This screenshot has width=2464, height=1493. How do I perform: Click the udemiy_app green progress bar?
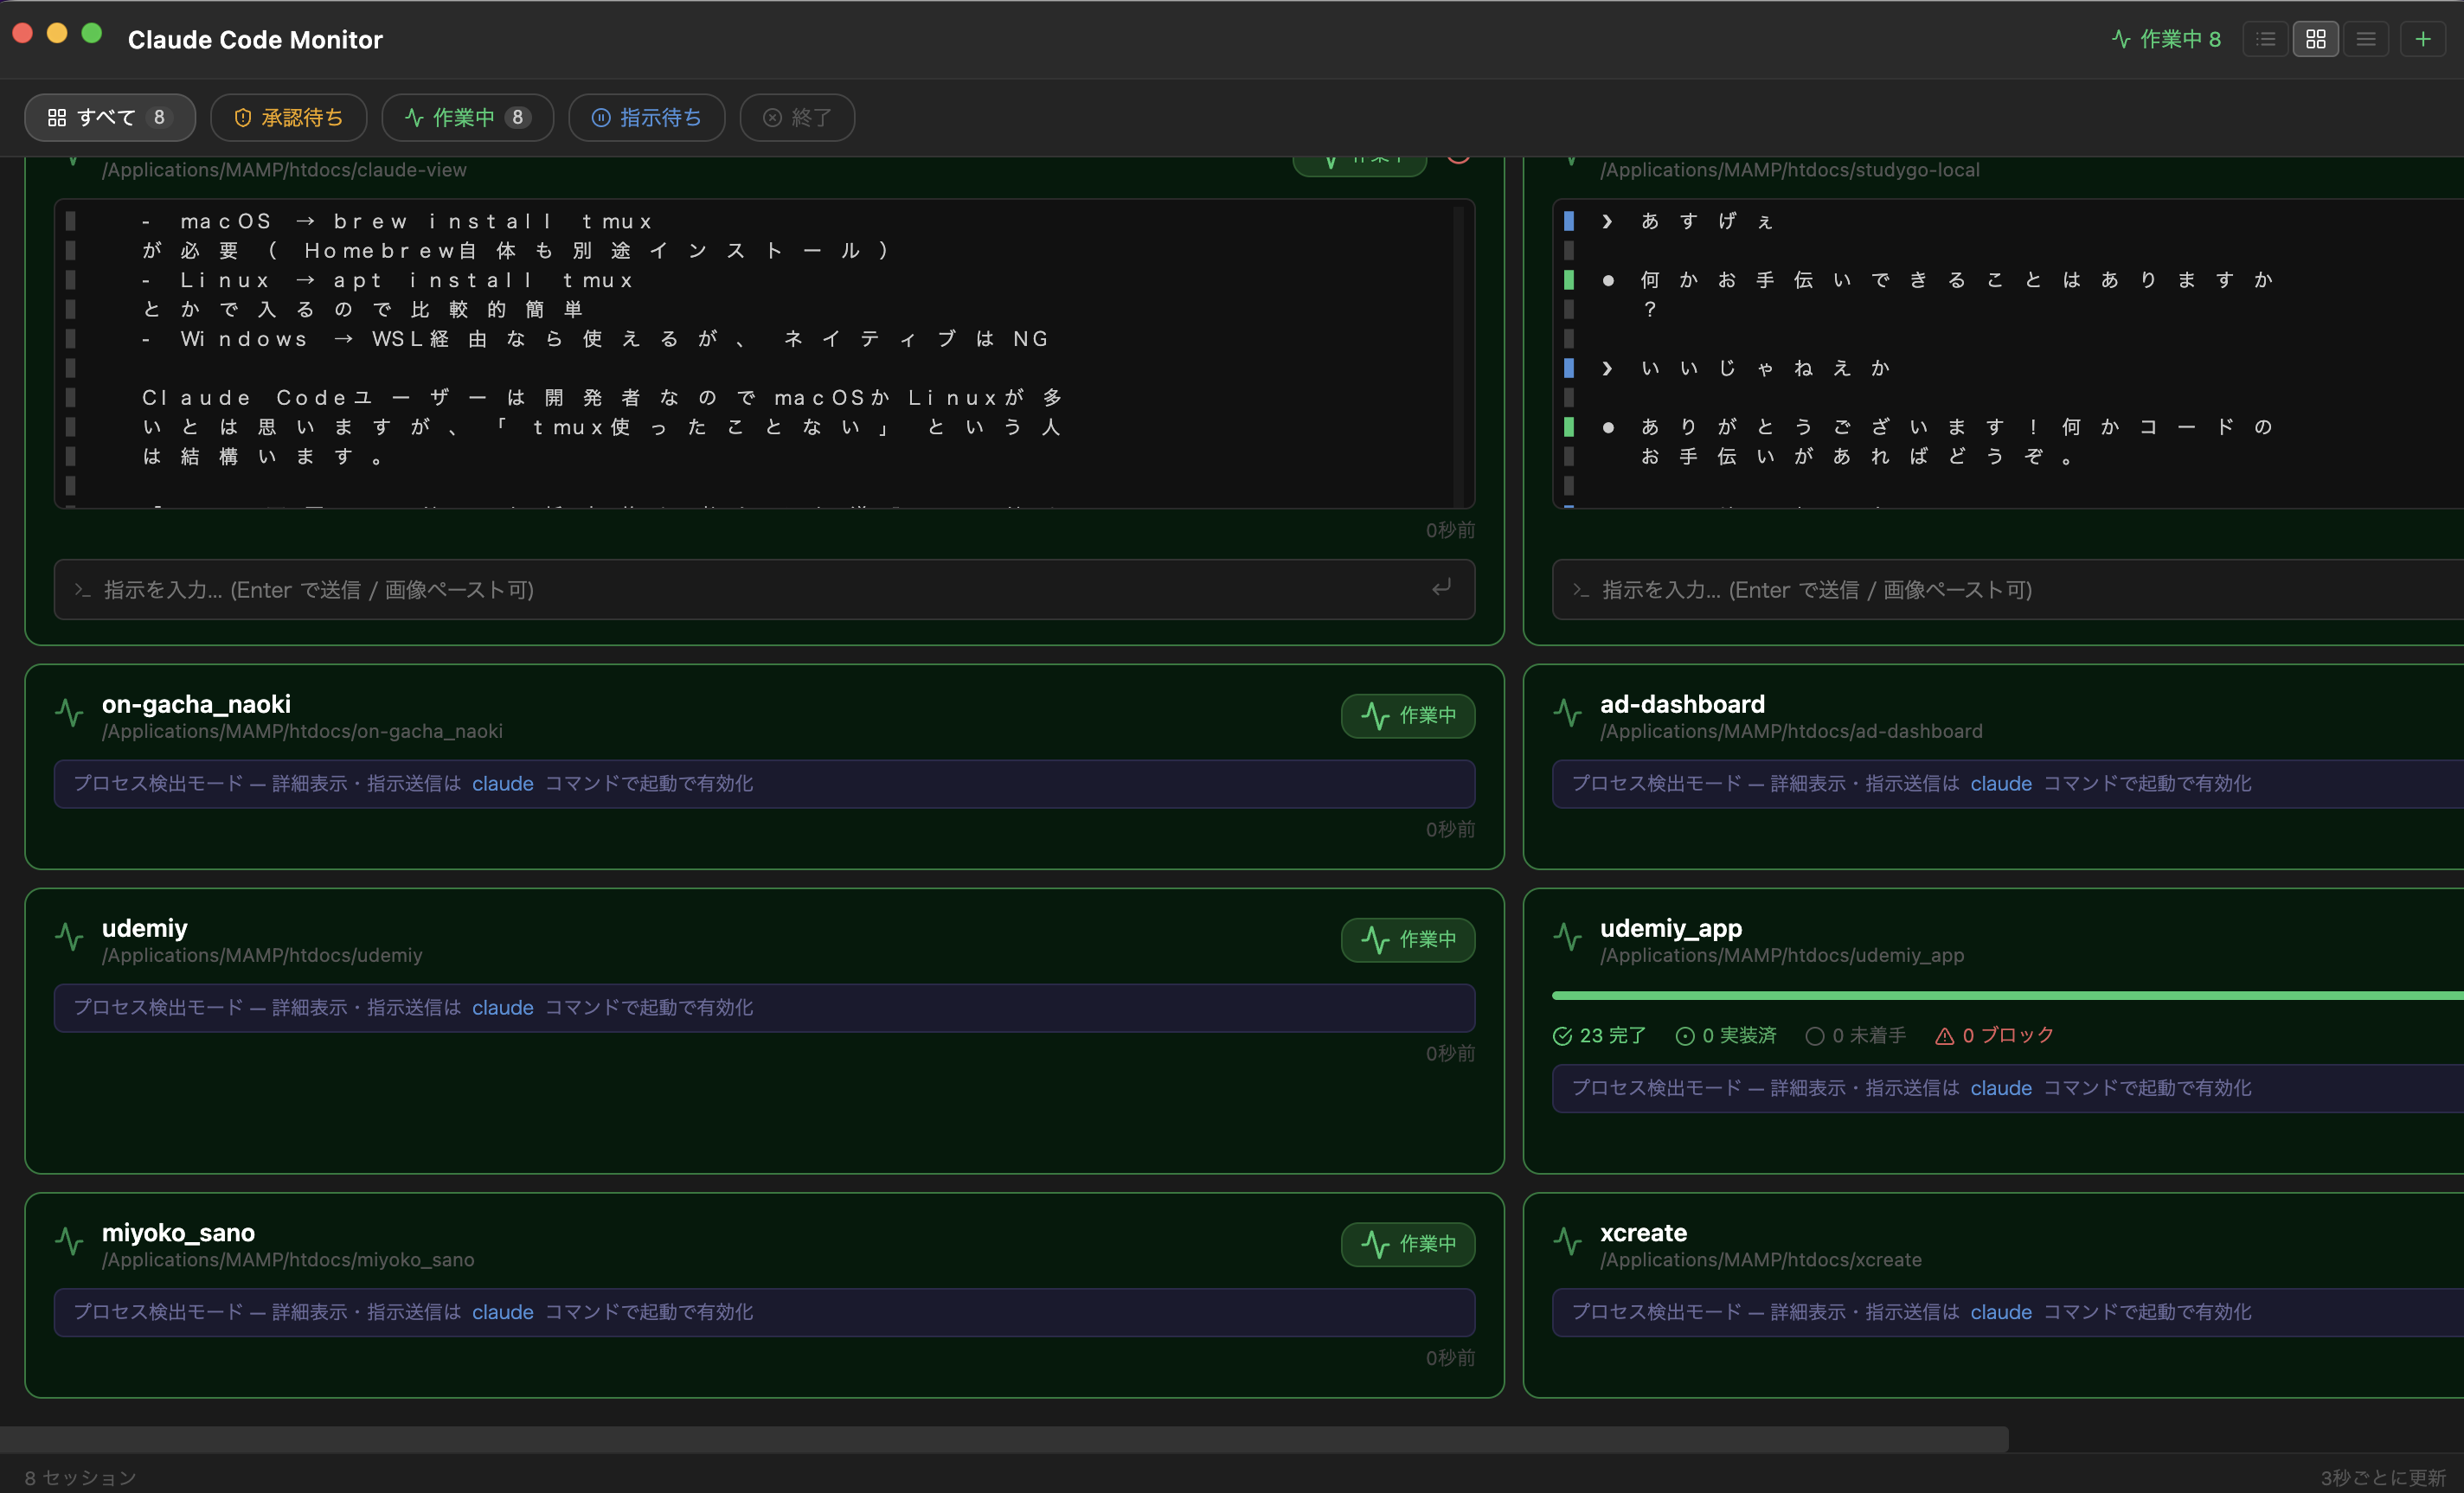tap(2000, 995)
